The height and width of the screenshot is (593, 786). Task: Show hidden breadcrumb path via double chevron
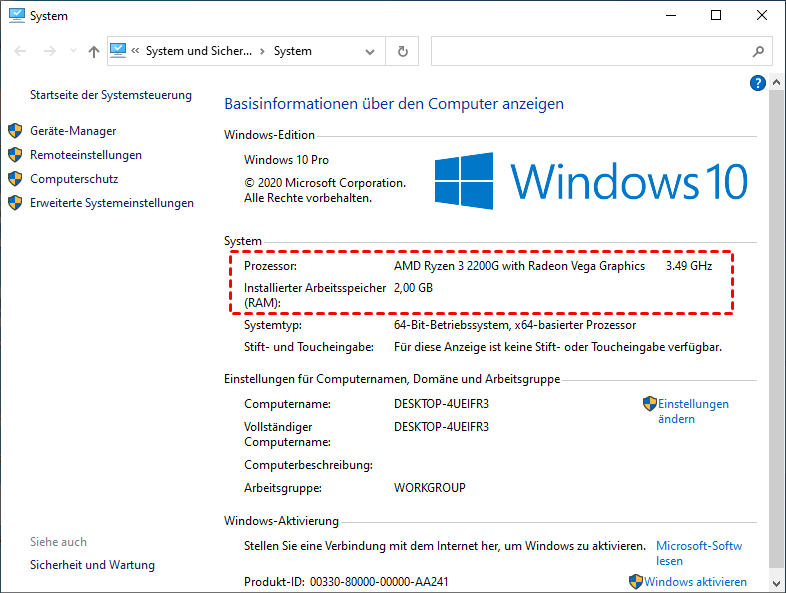[135, 51]
